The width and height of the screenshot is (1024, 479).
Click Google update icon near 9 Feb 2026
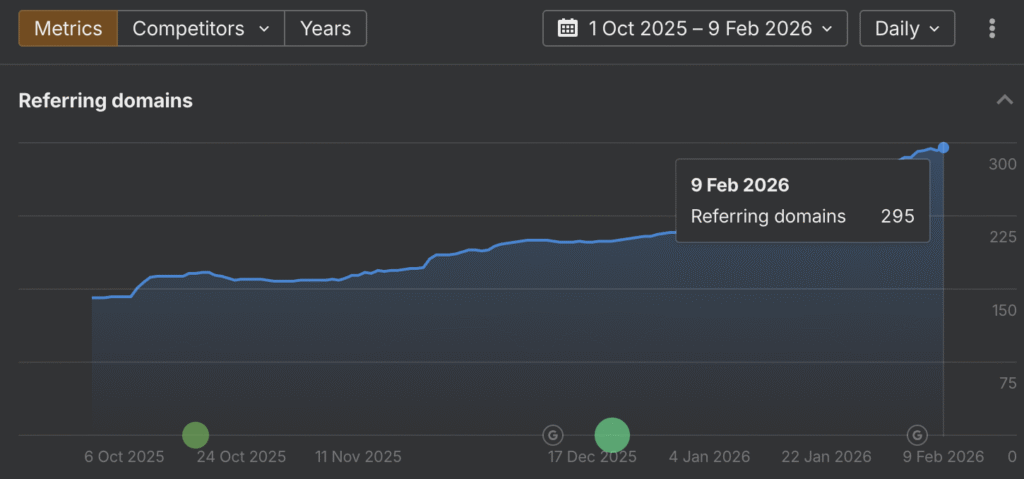[917, 435]
